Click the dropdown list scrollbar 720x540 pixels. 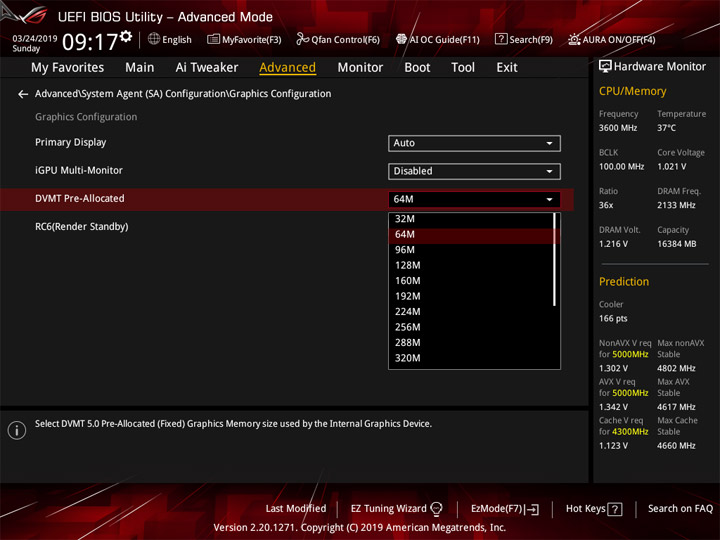(555, 259)
